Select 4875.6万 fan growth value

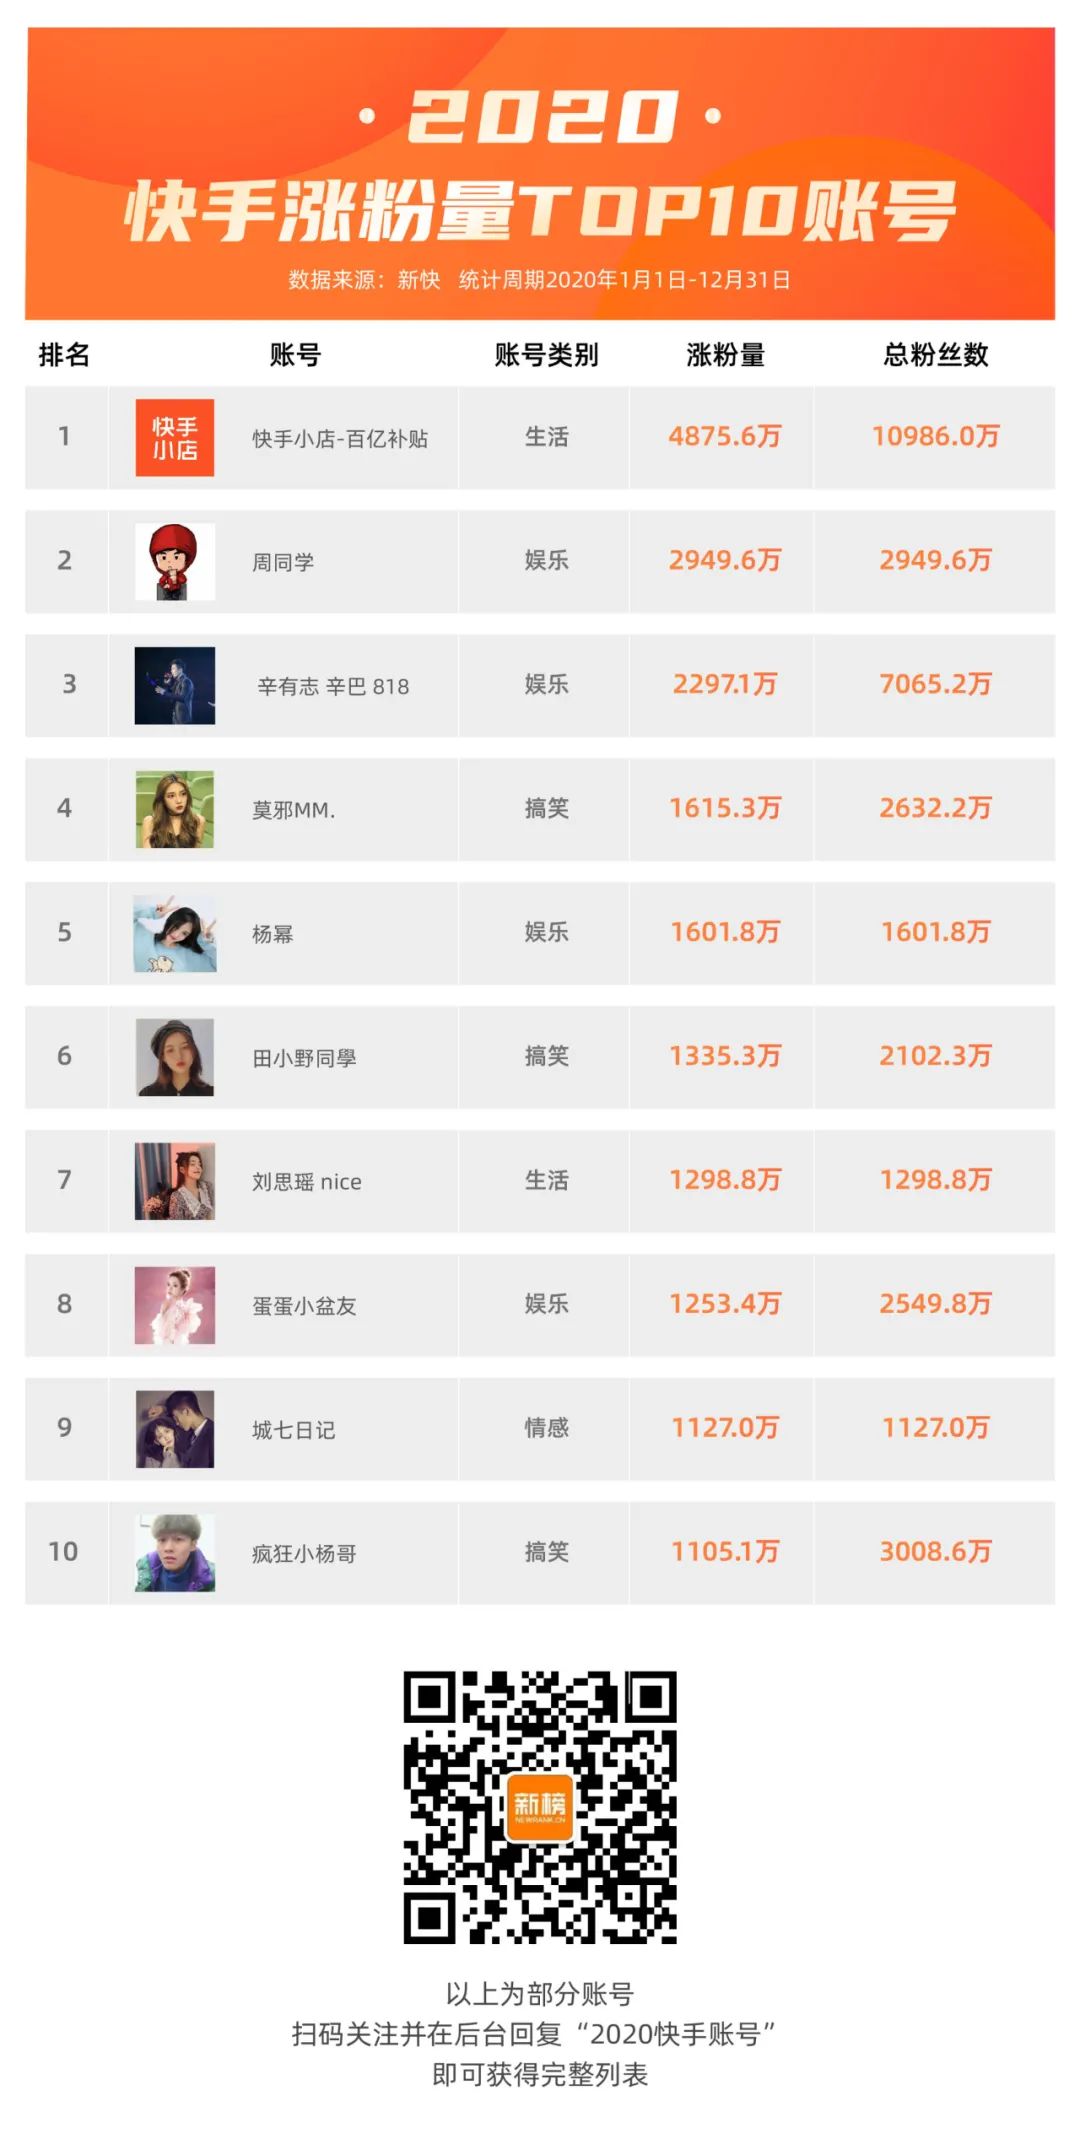point(725,436)
